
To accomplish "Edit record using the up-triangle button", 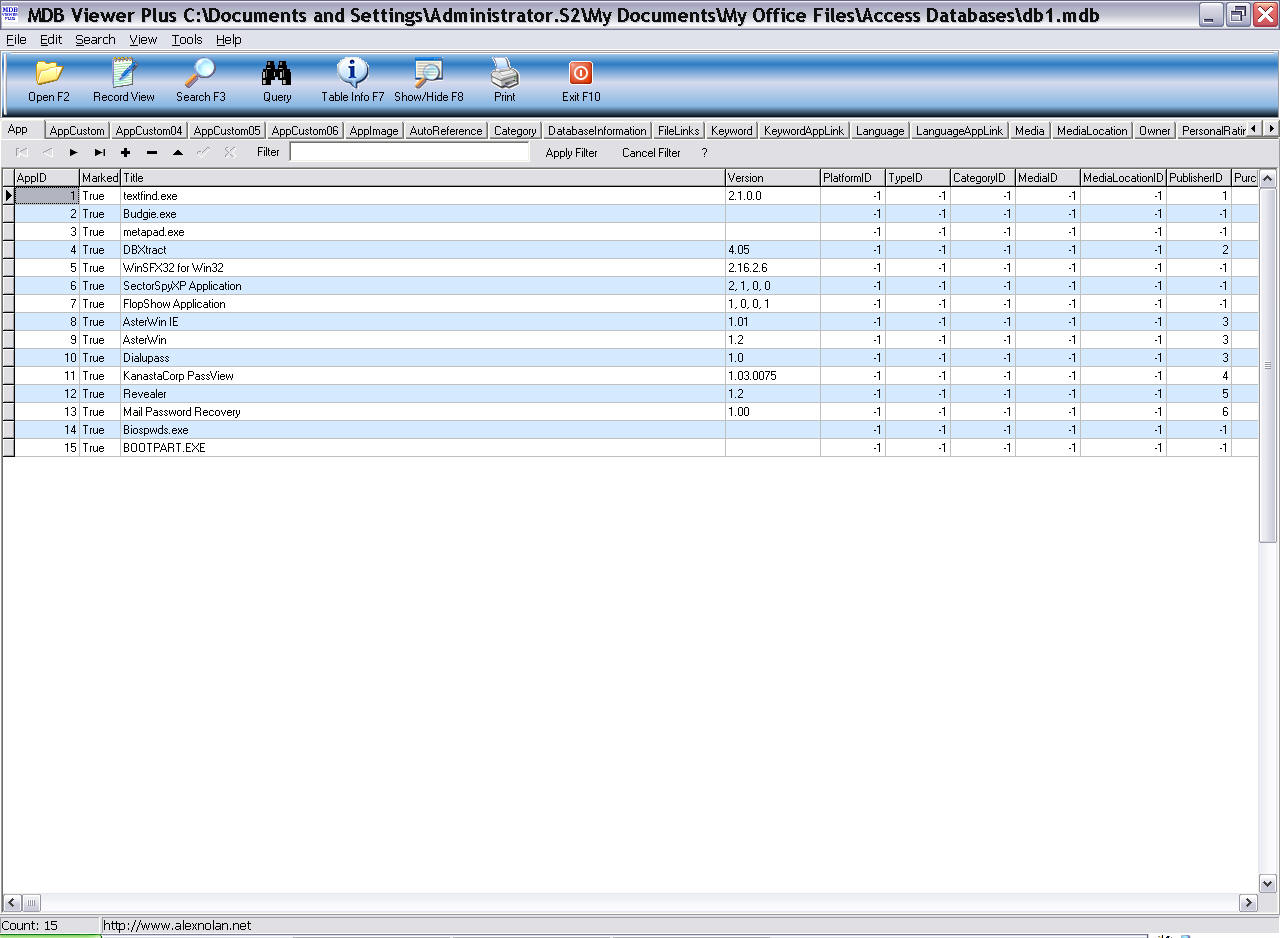I will coord(177,152).
